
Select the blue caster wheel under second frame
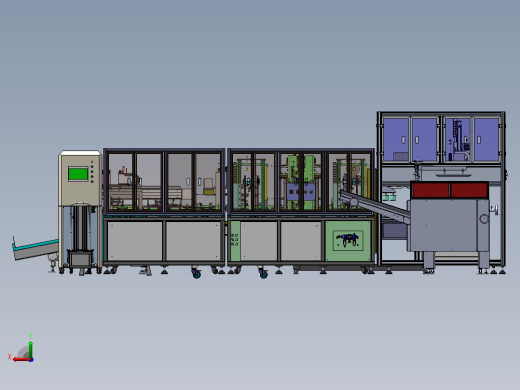263,274
